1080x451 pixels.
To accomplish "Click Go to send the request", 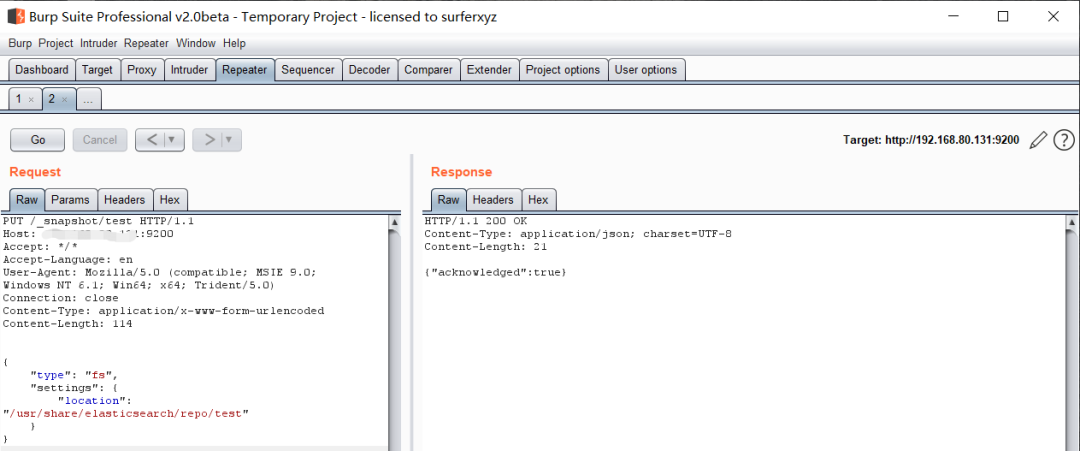I will click(x=38, y=140).
